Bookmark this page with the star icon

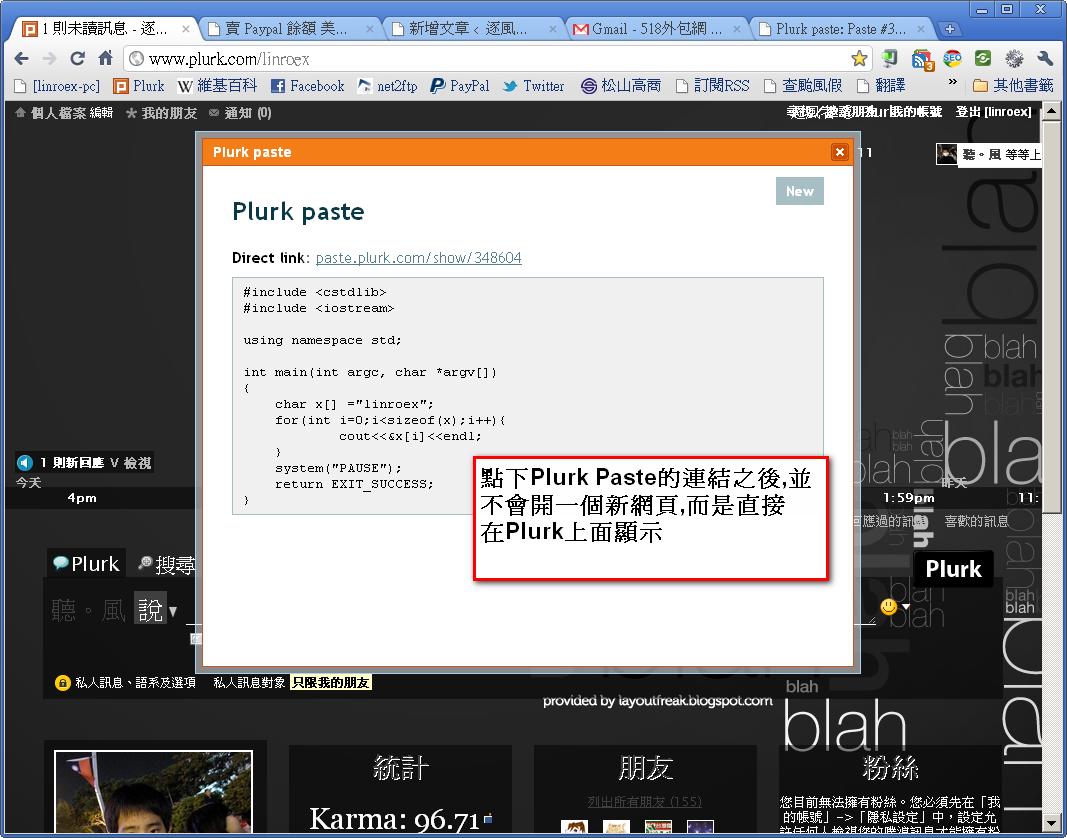point(859,59)
